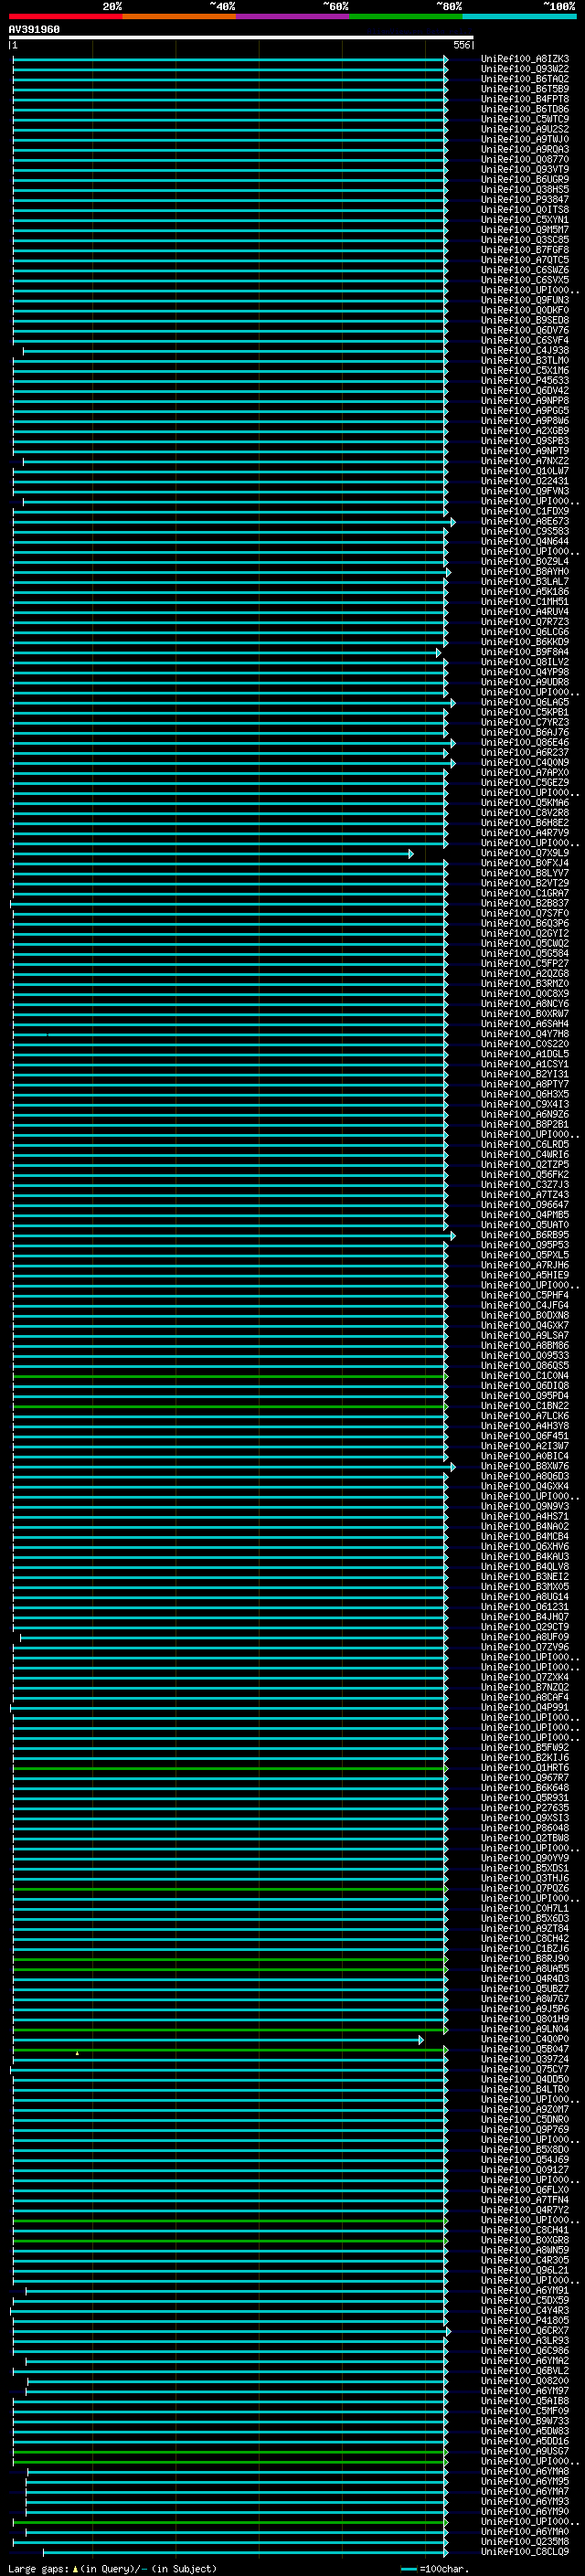
Task: Click the red 20% identity legend segment
Action: coord(66,17)
